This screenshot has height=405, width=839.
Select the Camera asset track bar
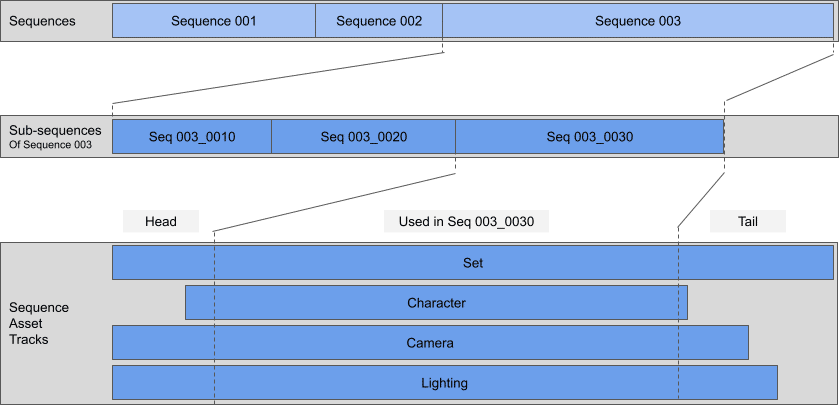(430, 343)
